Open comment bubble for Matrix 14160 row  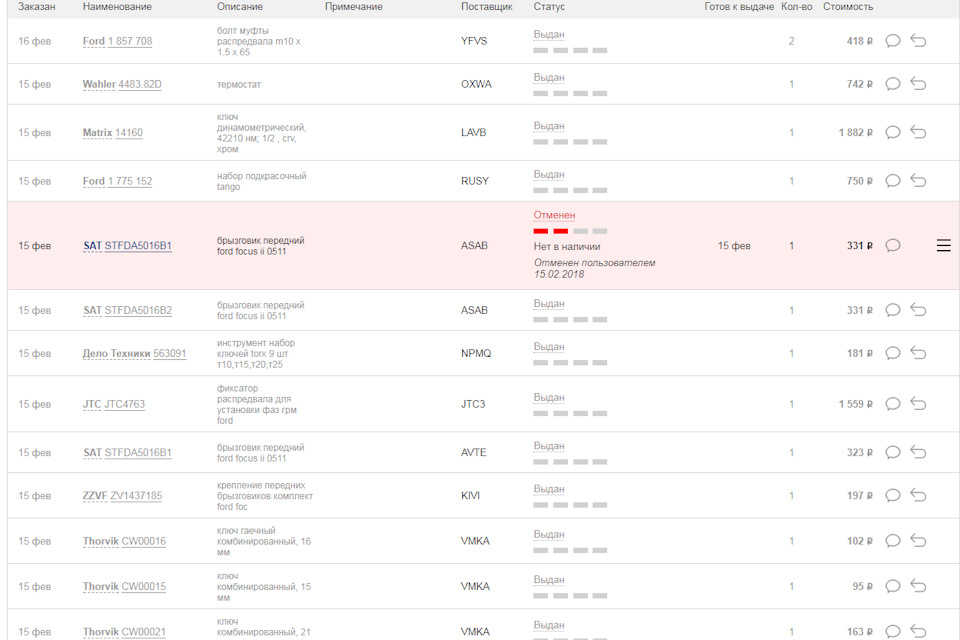coord(893,132)
